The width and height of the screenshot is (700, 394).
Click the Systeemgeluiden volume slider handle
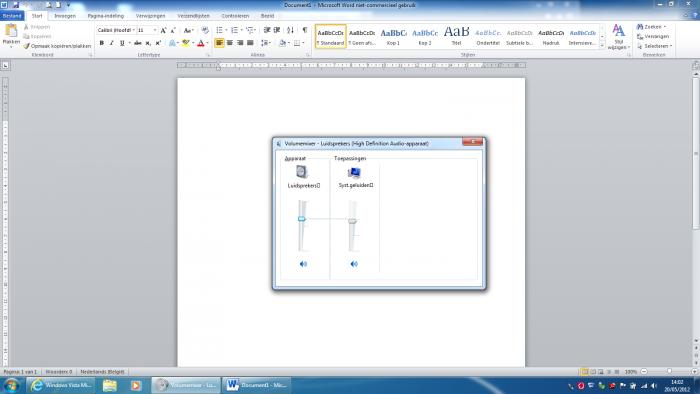pos(353,221)
